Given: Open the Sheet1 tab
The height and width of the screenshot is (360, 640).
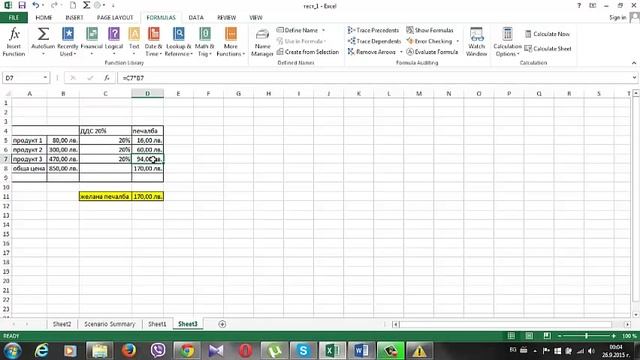Looking at the screenshot, I should click(157, 324).
